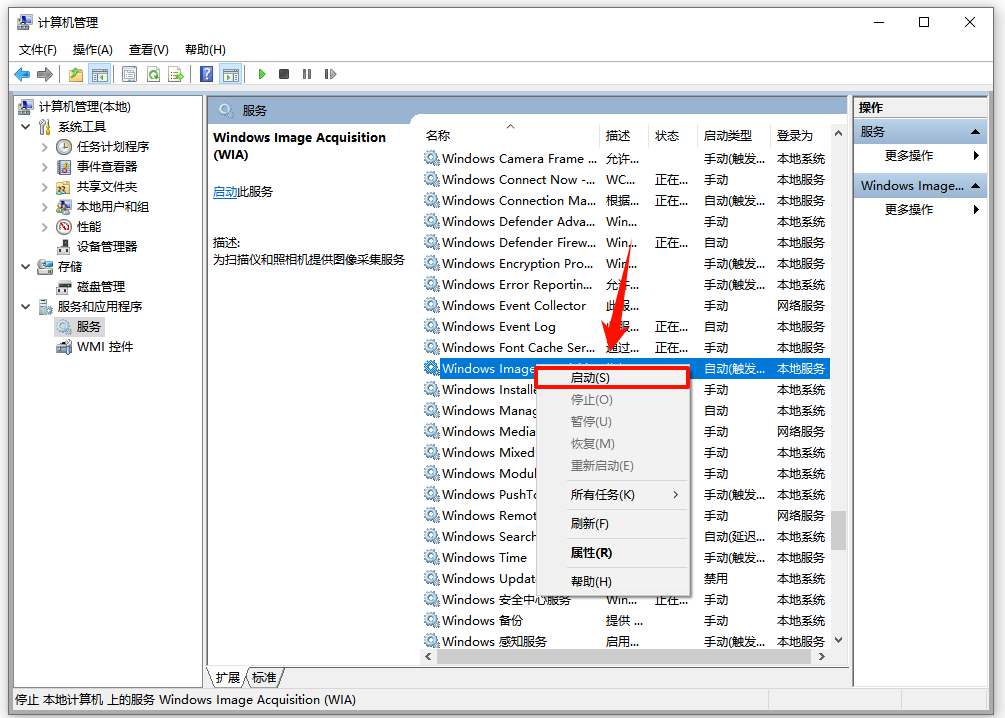Sort by 登录为 column header
Image resolution: width=1005 pixels, height=718 pixels.
799,135
